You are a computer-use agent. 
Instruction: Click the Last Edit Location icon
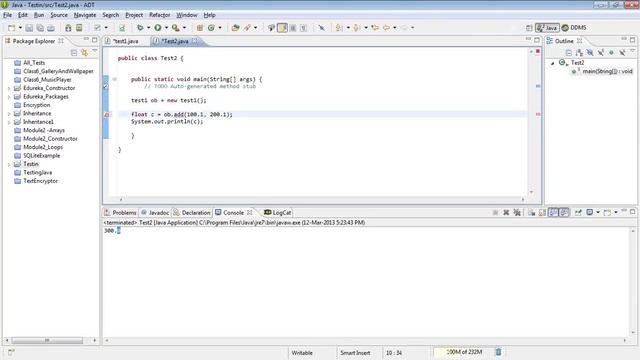(x=375, y=28)
